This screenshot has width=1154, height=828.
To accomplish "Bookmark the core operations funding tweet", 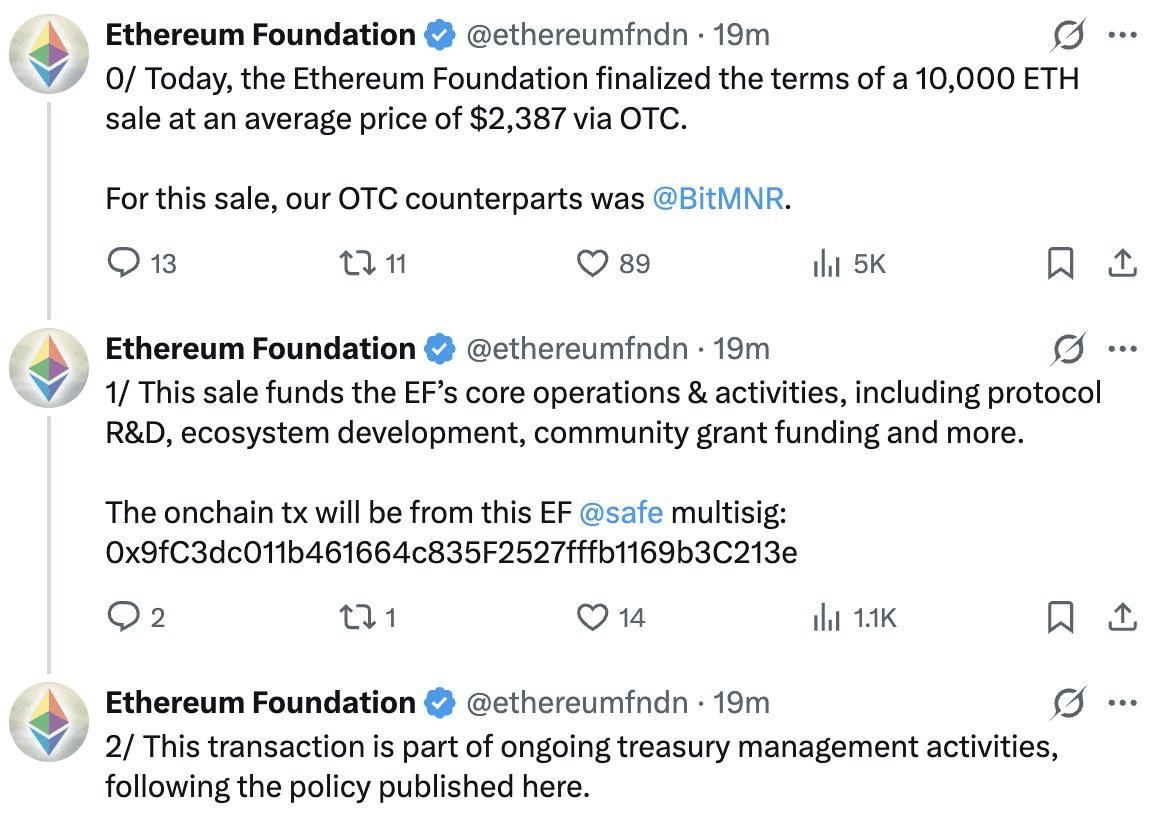I will coord(1060,618).
